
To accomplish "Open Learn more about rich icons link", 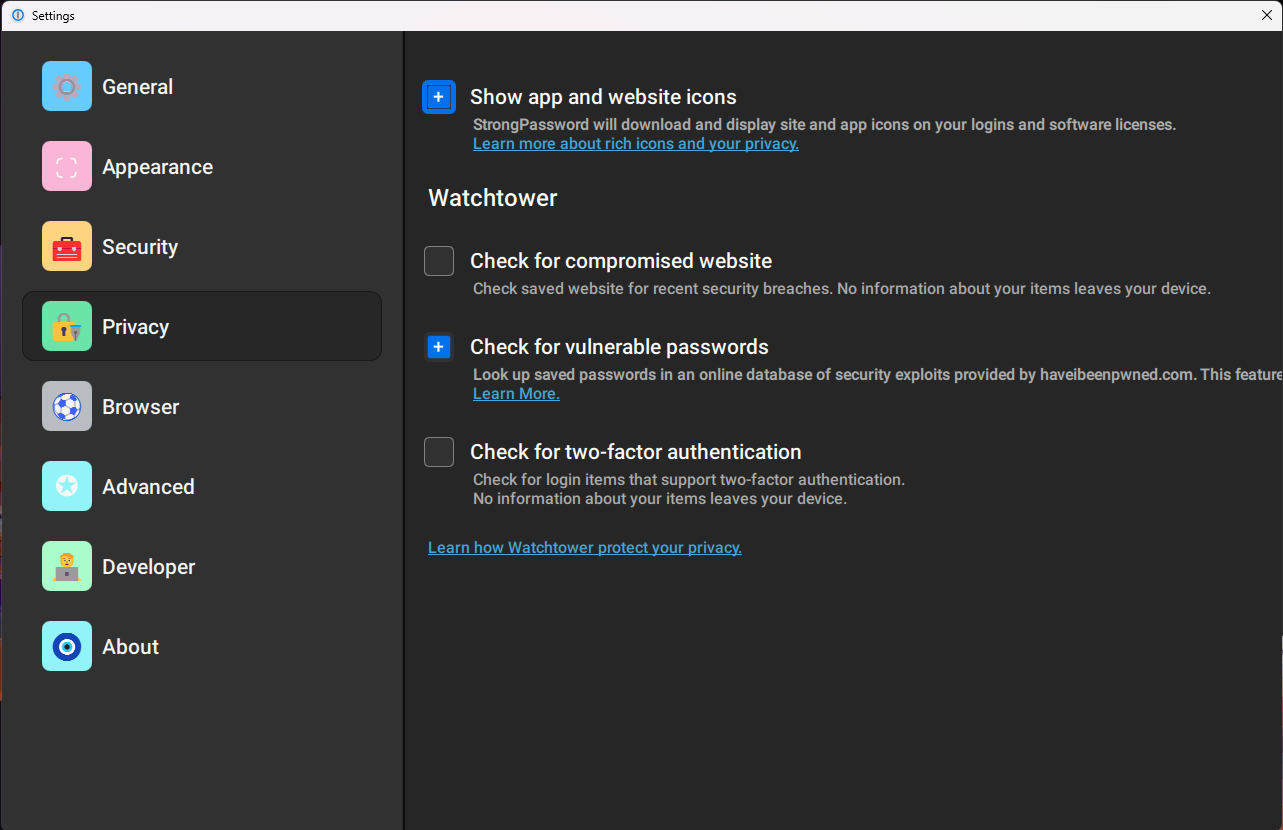I will [x=636, y=144].
